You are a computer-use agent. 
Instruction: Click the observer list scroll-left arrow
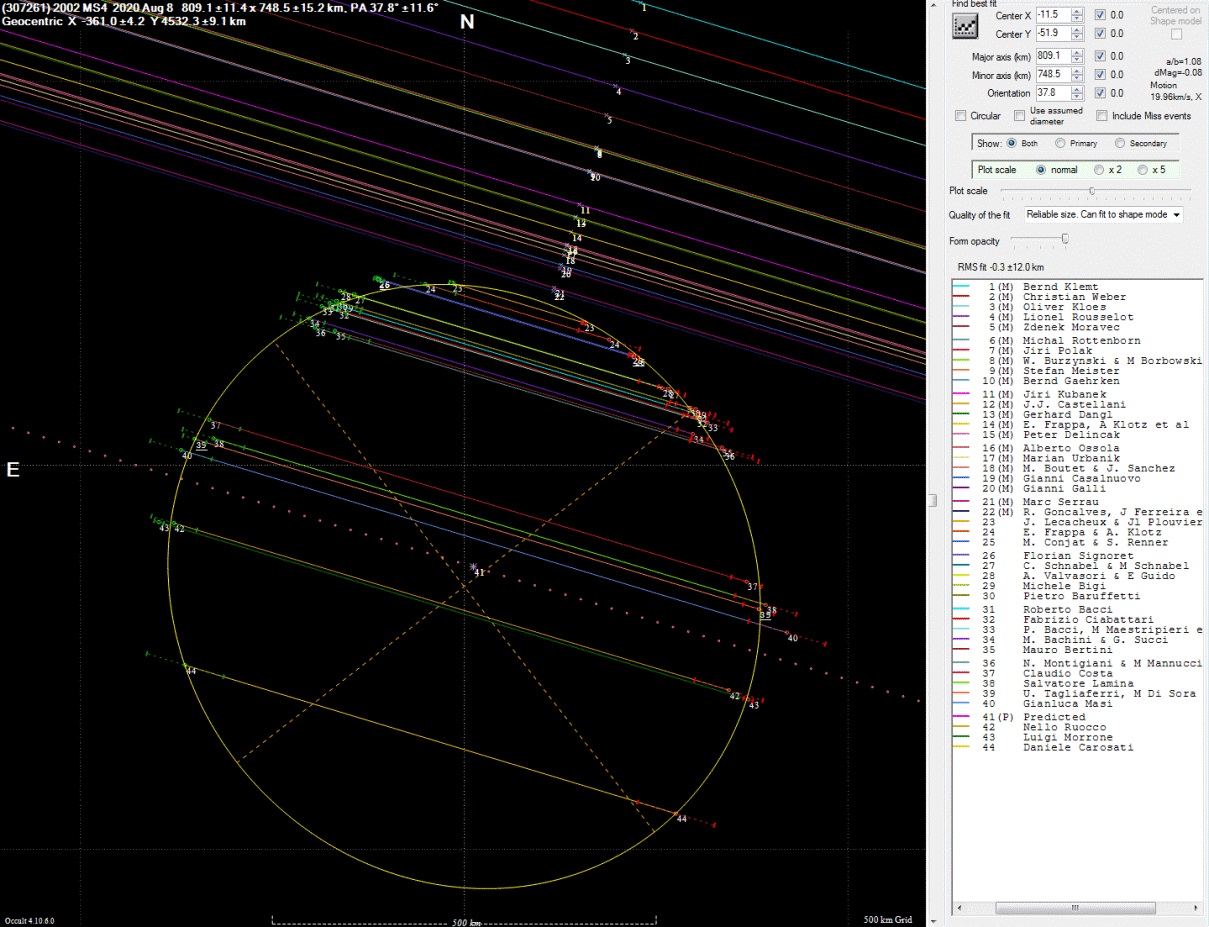pos(960,909)
